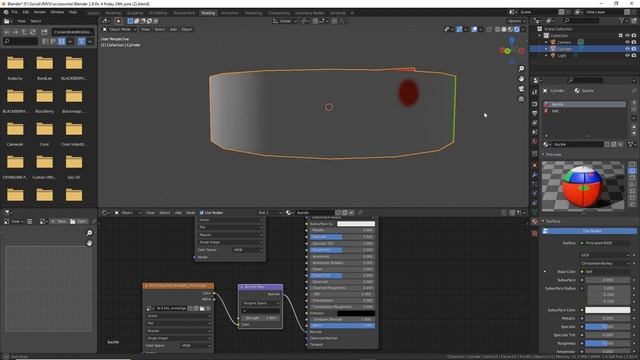The height and width of the screenshot is (360, 640).
Task: Click Open button in image editor header
Action: point(78,221)
